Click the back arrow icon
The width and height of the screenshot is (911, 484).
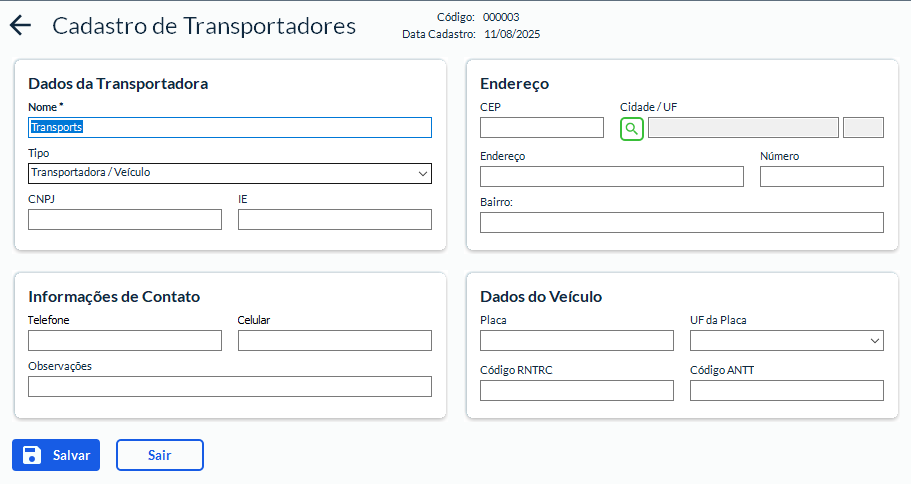pos(20,26)
